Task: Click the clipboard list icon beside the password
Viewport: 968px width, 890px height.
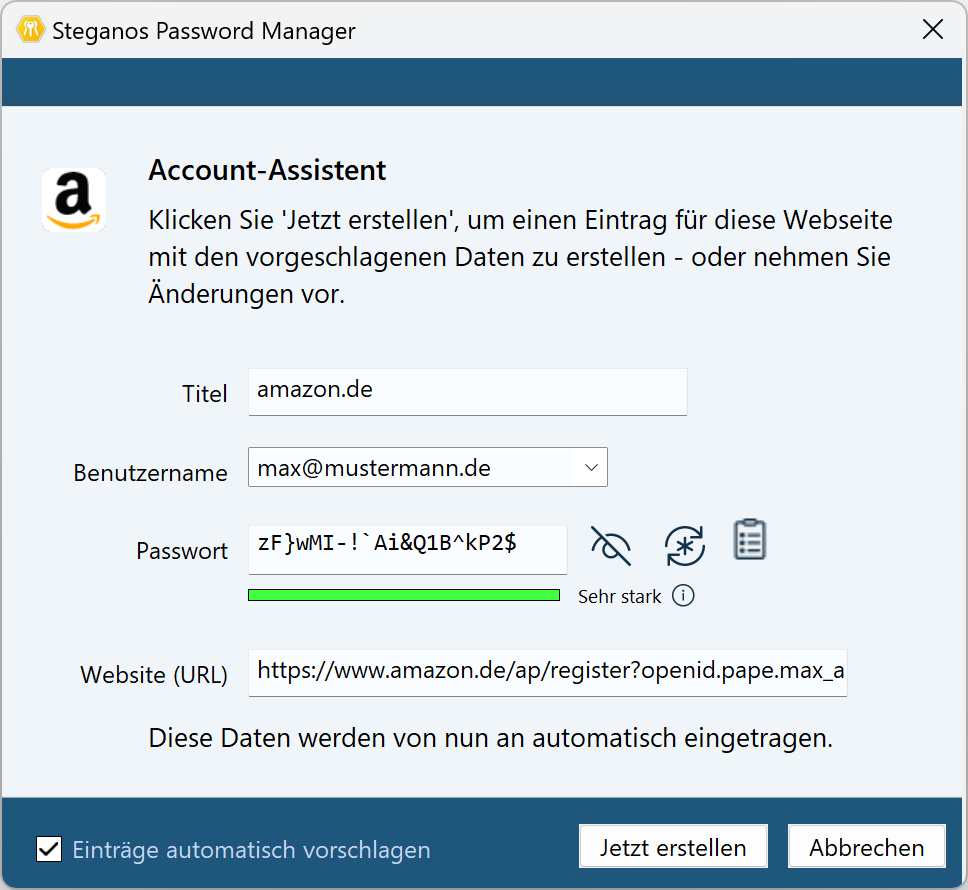Action: (x=750, y=540)
